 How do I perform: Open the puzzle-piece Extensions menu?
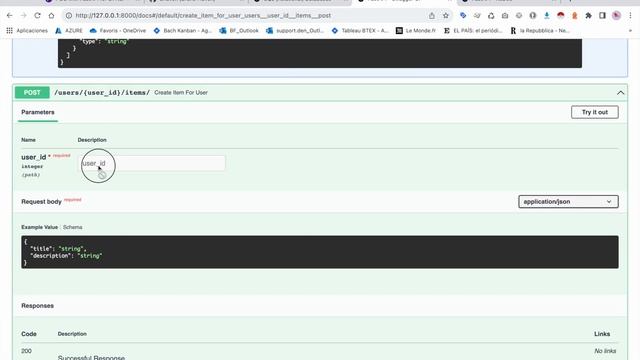pyautogui.click(x=588, y=16)
